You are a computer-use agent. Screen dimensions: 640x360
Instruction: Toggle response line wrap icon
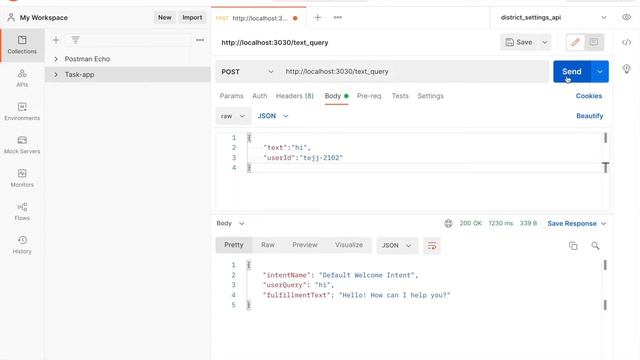(x=432, y=246)
